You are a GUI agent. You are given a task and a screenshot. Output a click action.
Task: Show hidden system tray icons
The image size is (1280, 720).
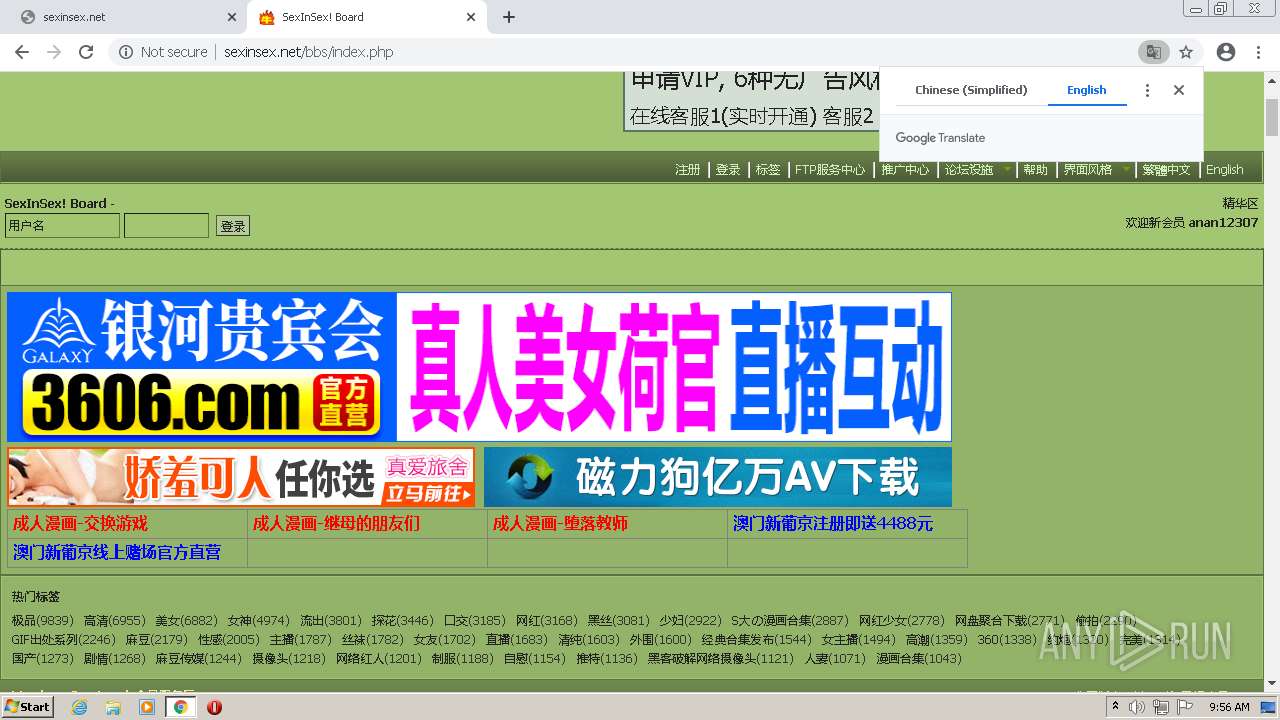[x=1115, y=707]
